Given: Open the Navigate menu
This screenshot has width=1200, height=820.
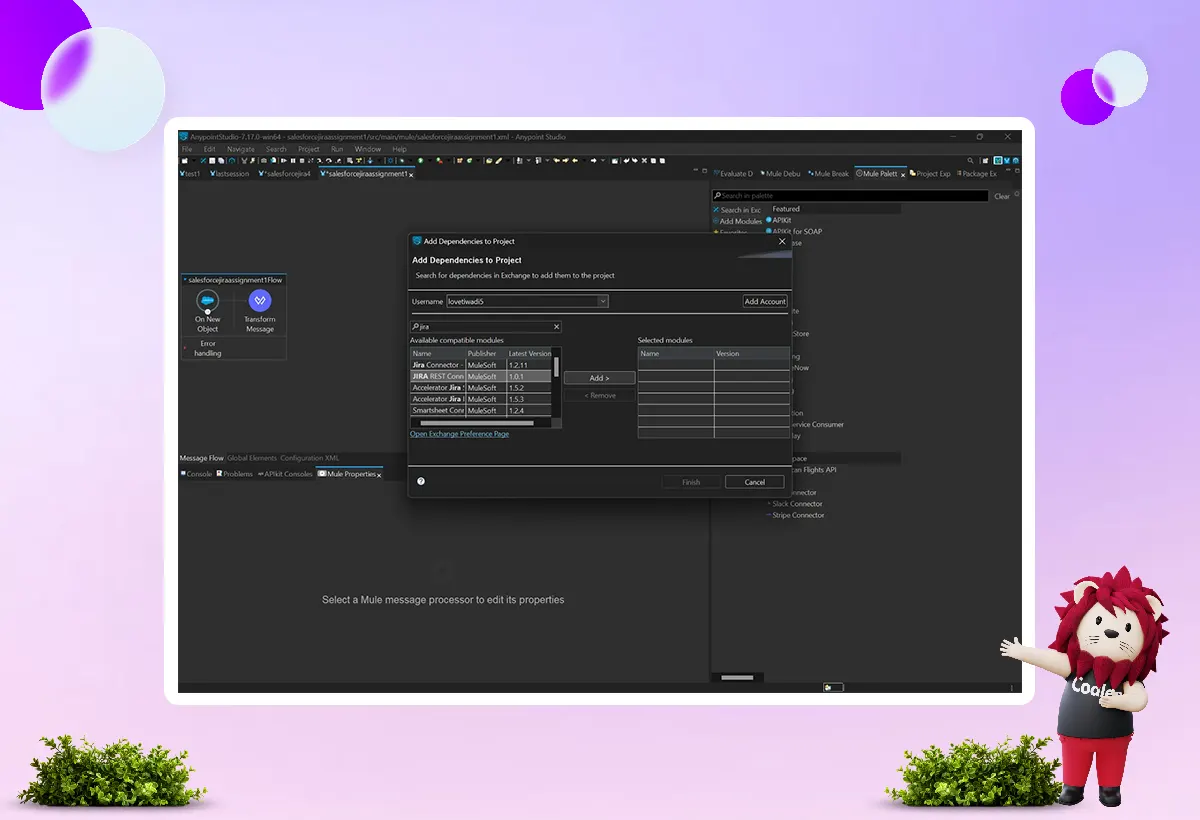Looking at the screenshot, I should 241,149.
